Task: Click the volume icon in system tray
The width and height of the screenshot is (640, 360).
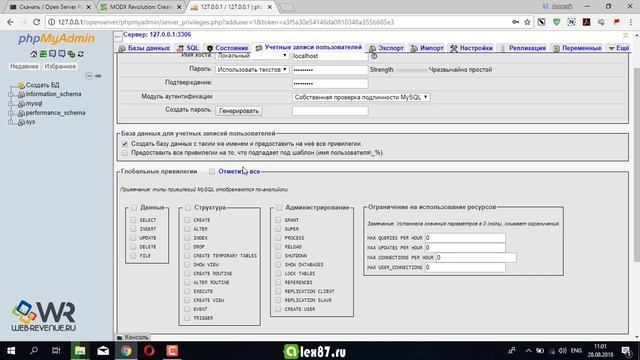Action: [562, 351]
